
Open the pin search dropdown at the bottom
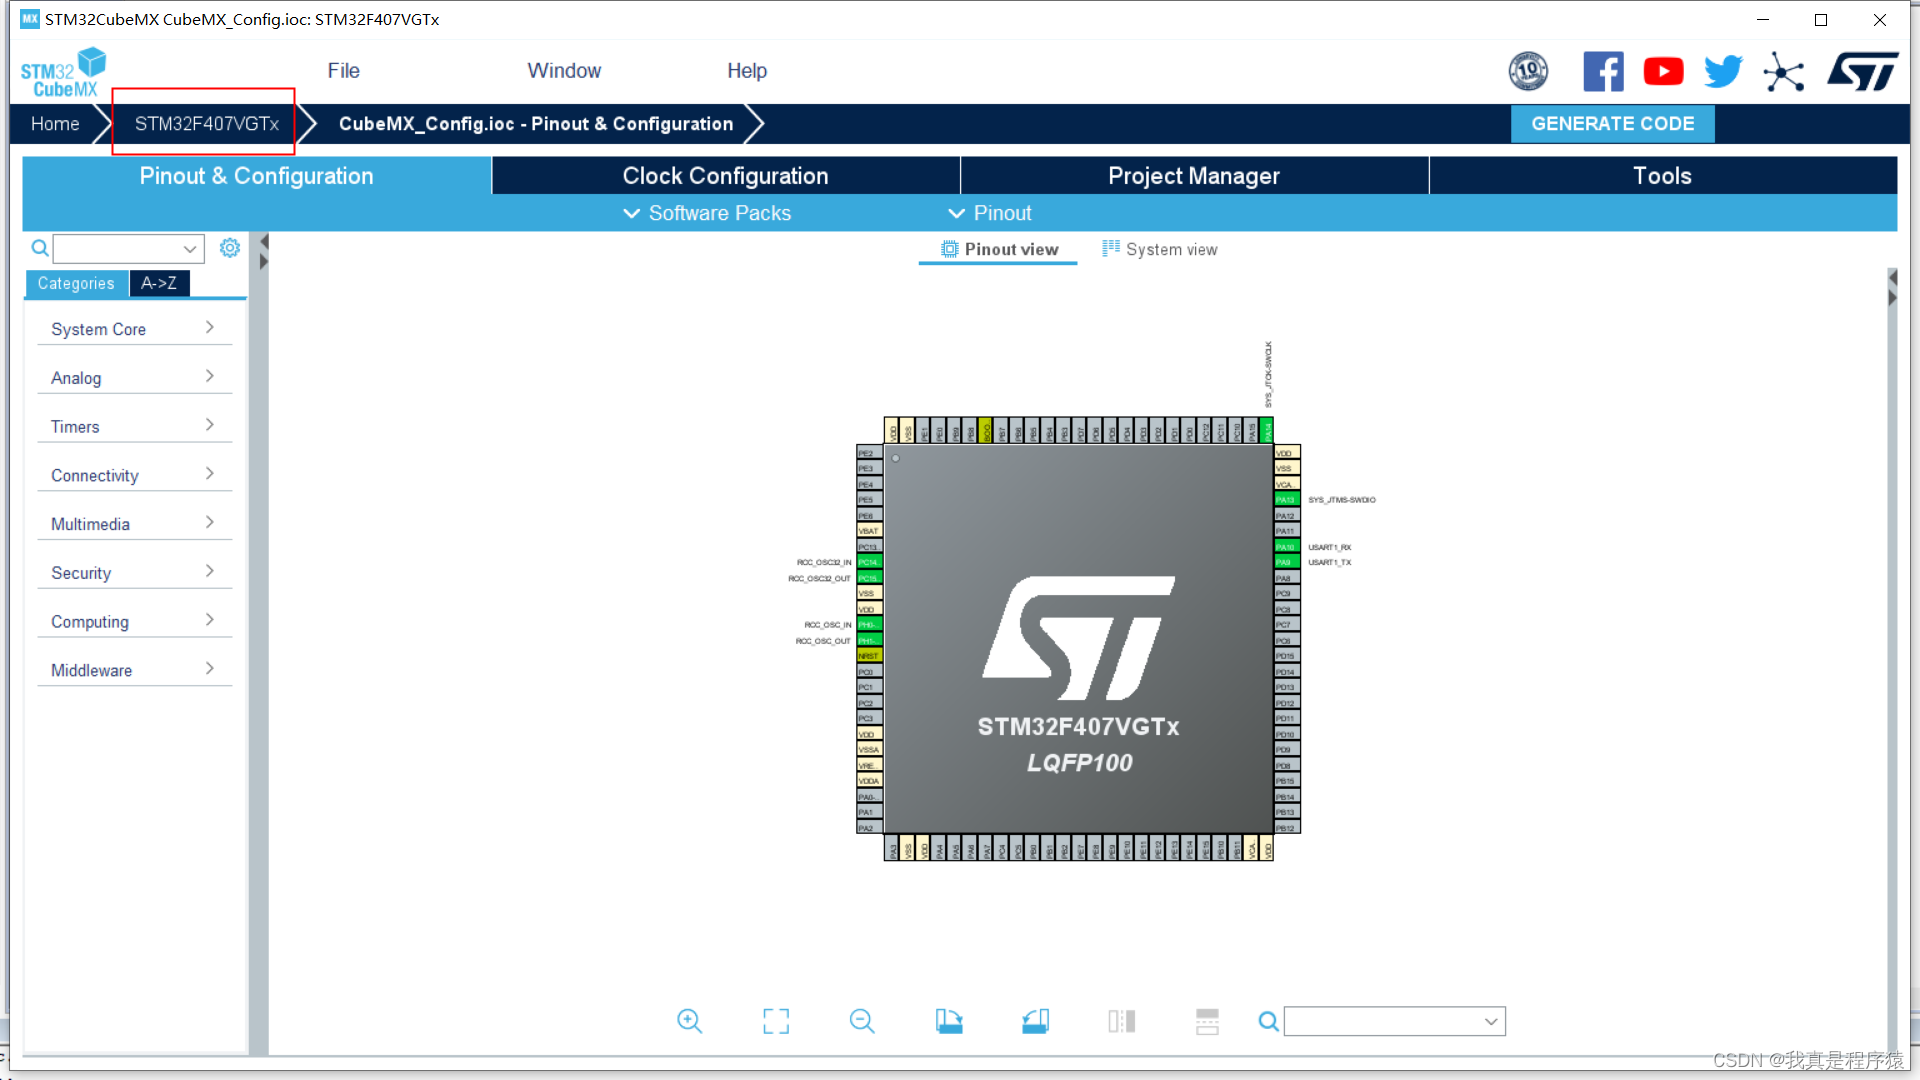(x=1491, y=1021)
